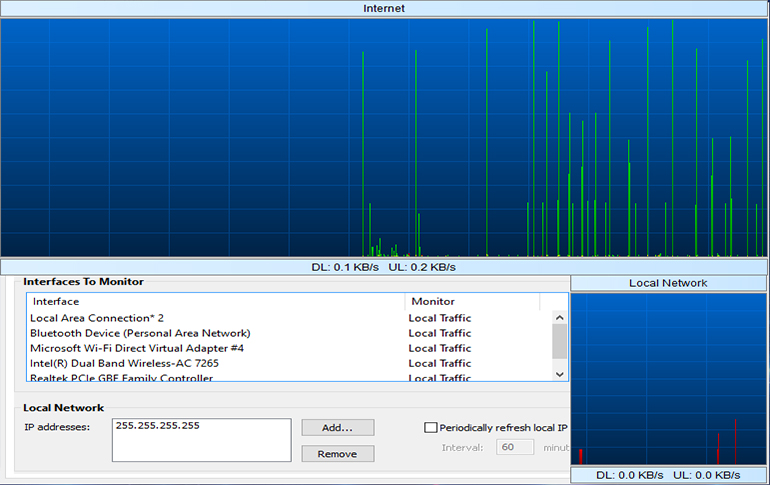Click the Internet graph title bar
The image size is (770, 485).
point(384,8)
